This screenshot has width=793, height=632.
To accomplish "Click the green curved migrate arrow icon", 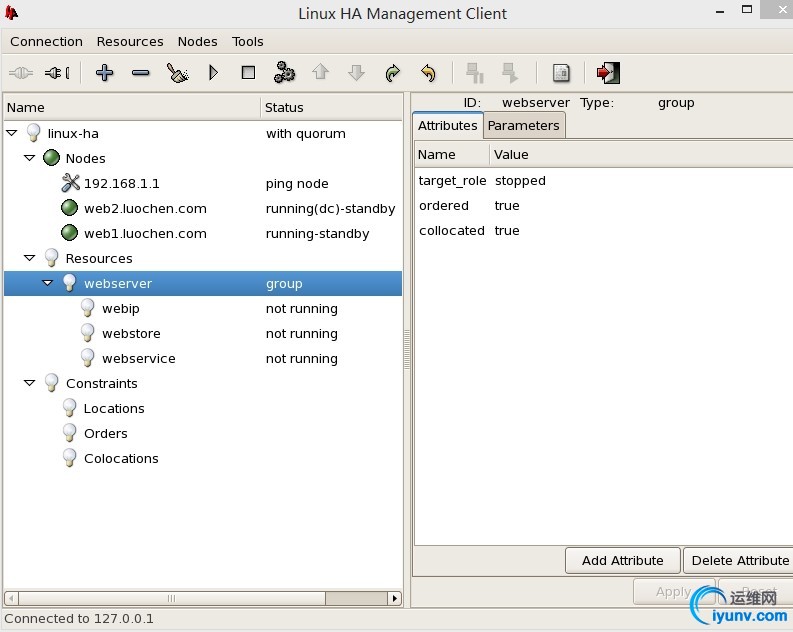I will [392, 73].
